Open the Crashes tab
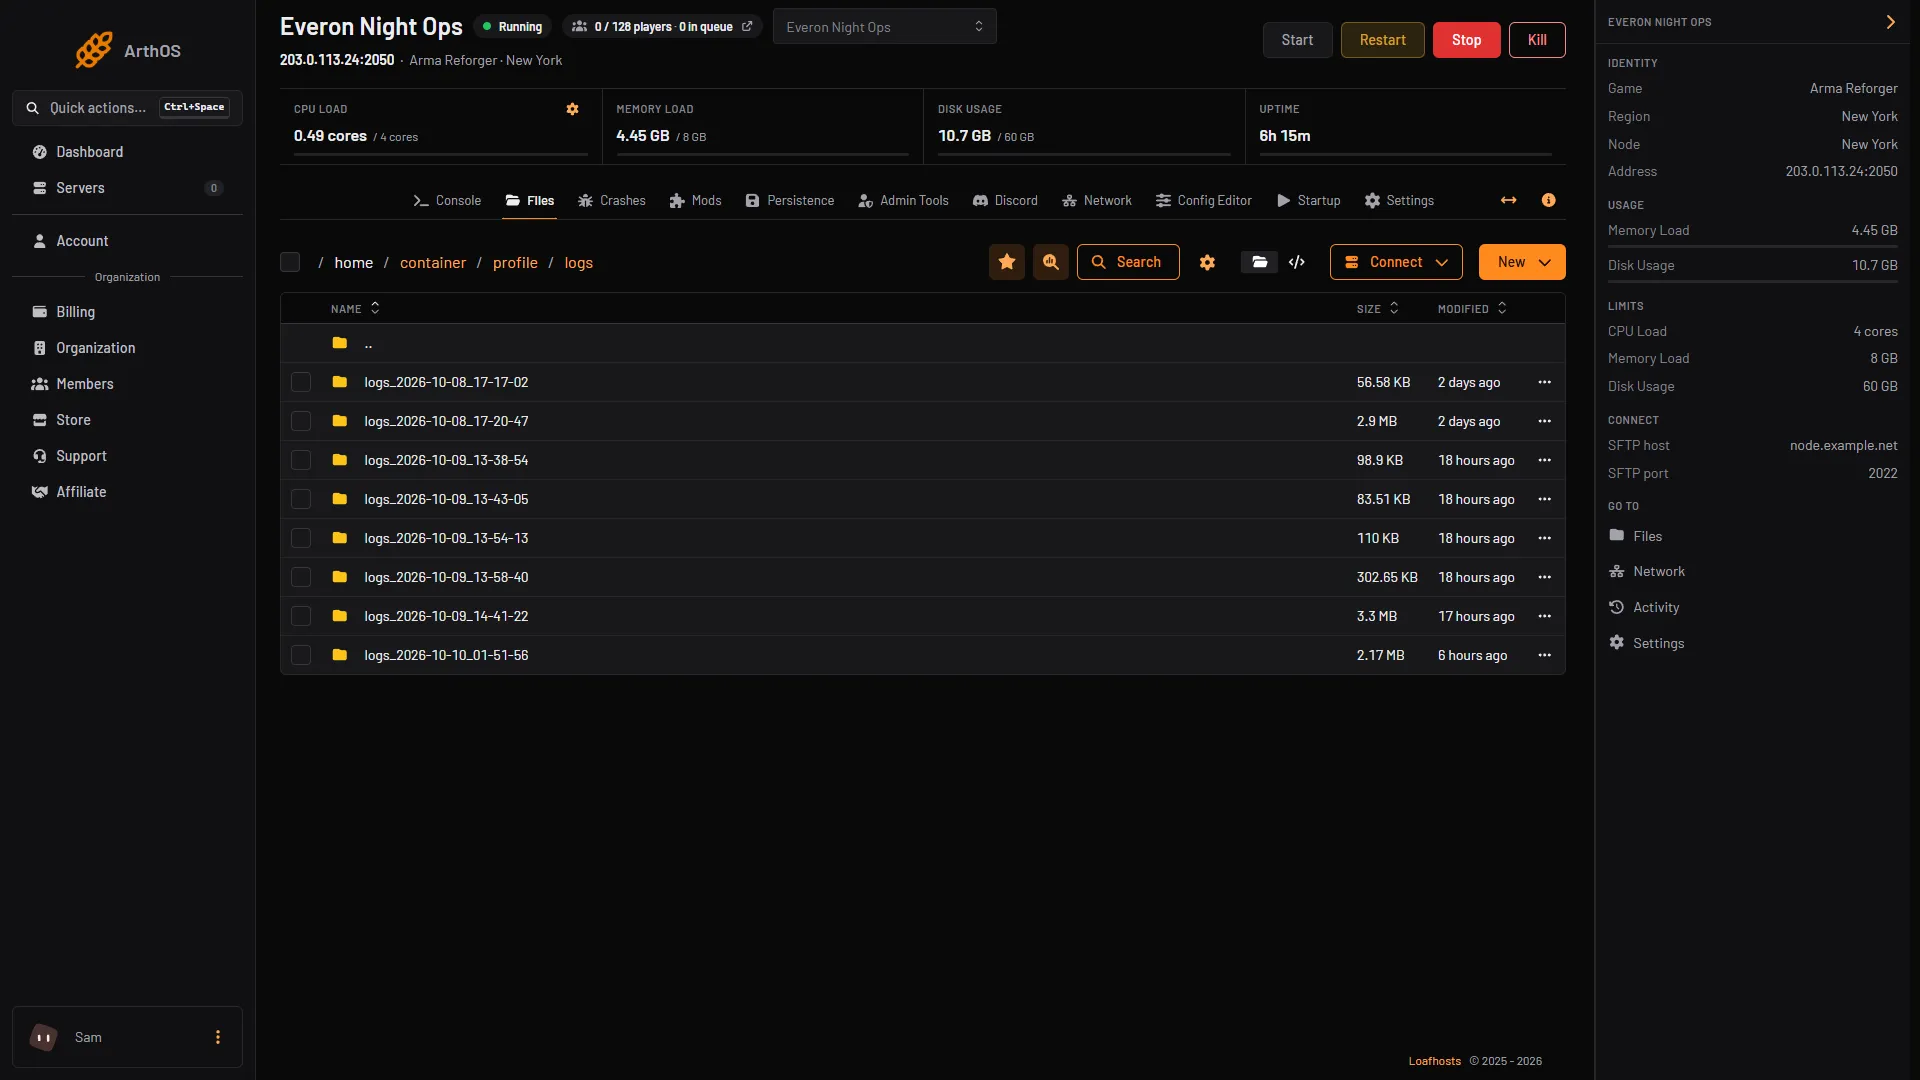Screen dimensions: 1920x1080 click(612, 201)
